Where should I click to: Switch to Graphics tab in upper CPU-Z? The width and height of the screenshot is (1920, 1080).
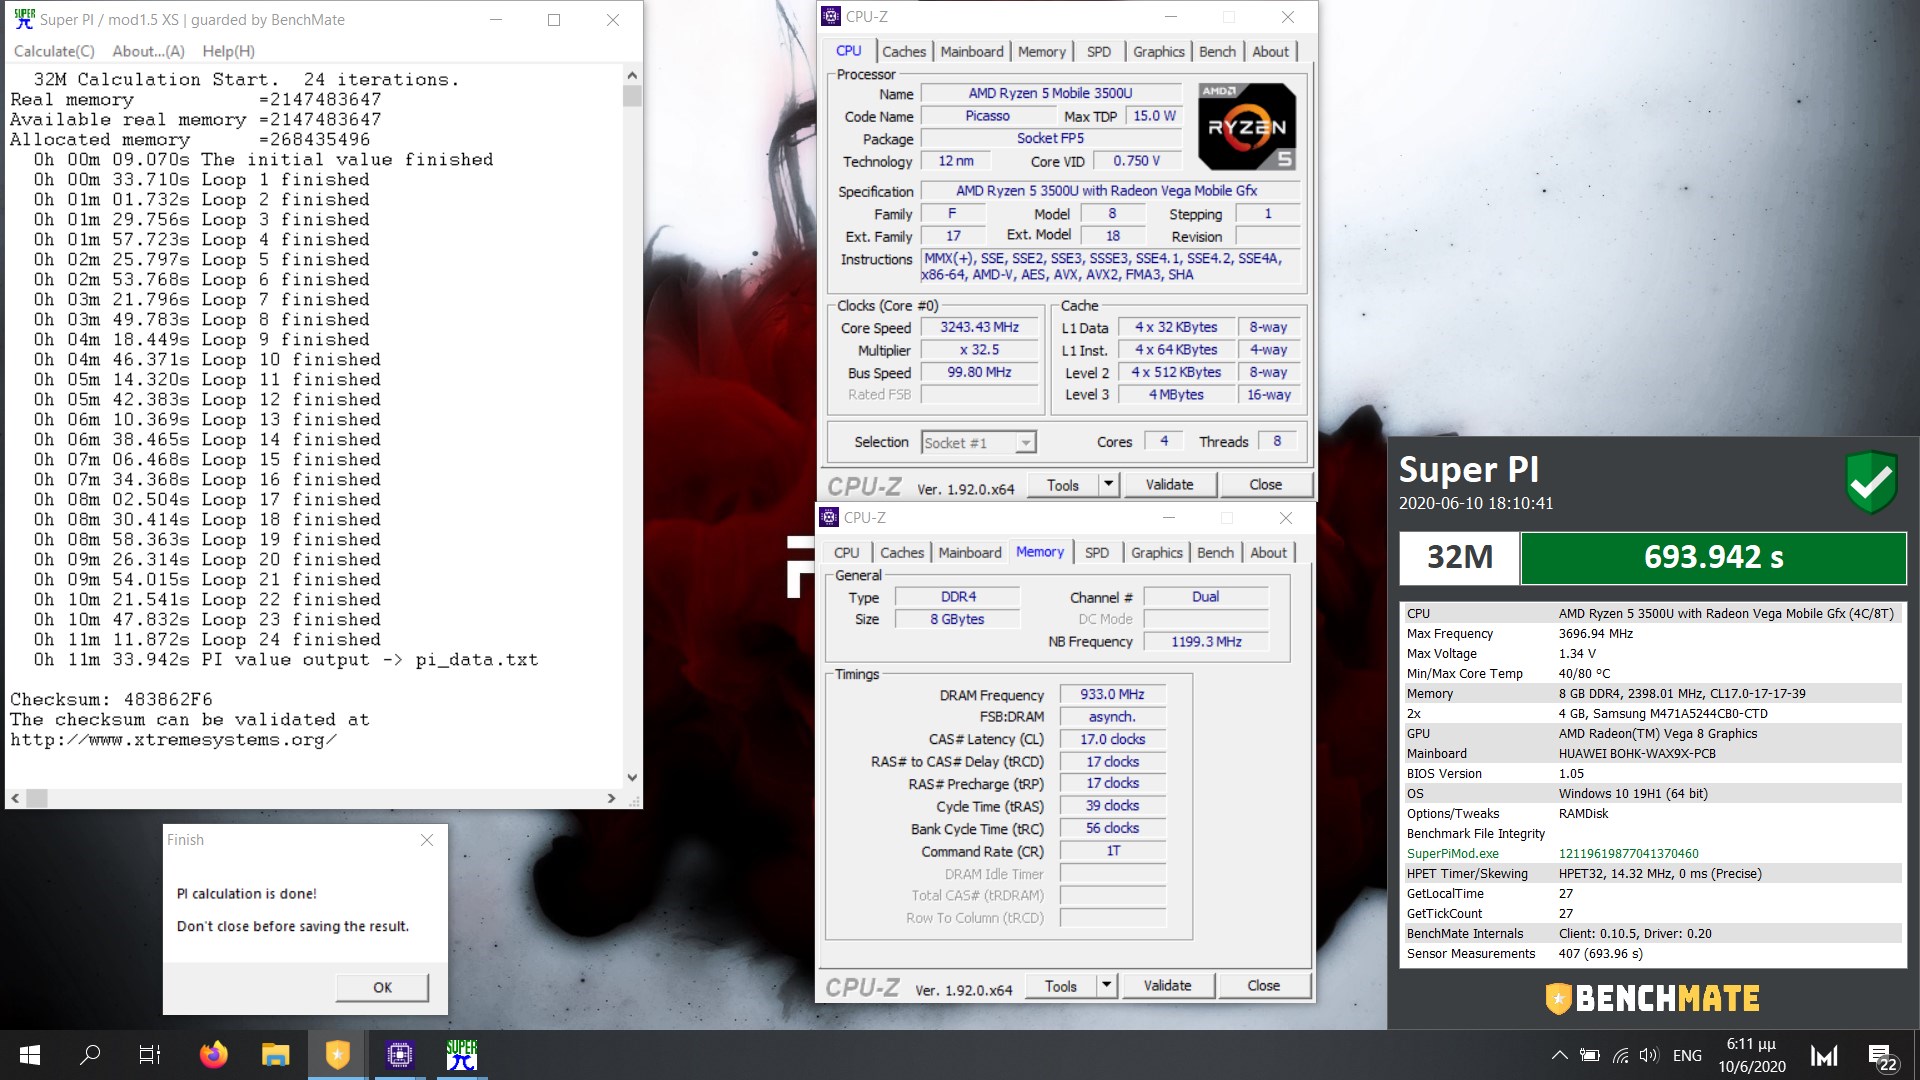1159,51
